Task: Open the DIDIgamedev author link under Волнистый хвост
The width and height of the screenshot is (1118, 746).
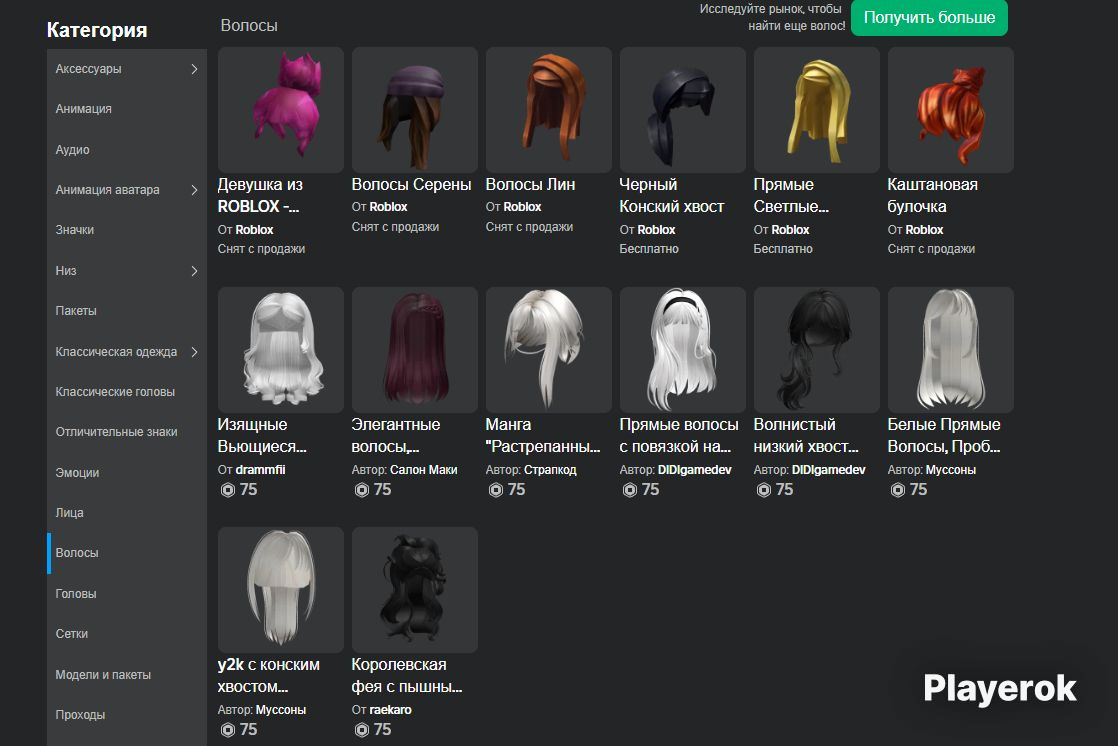Action: [x=829, y=469]
